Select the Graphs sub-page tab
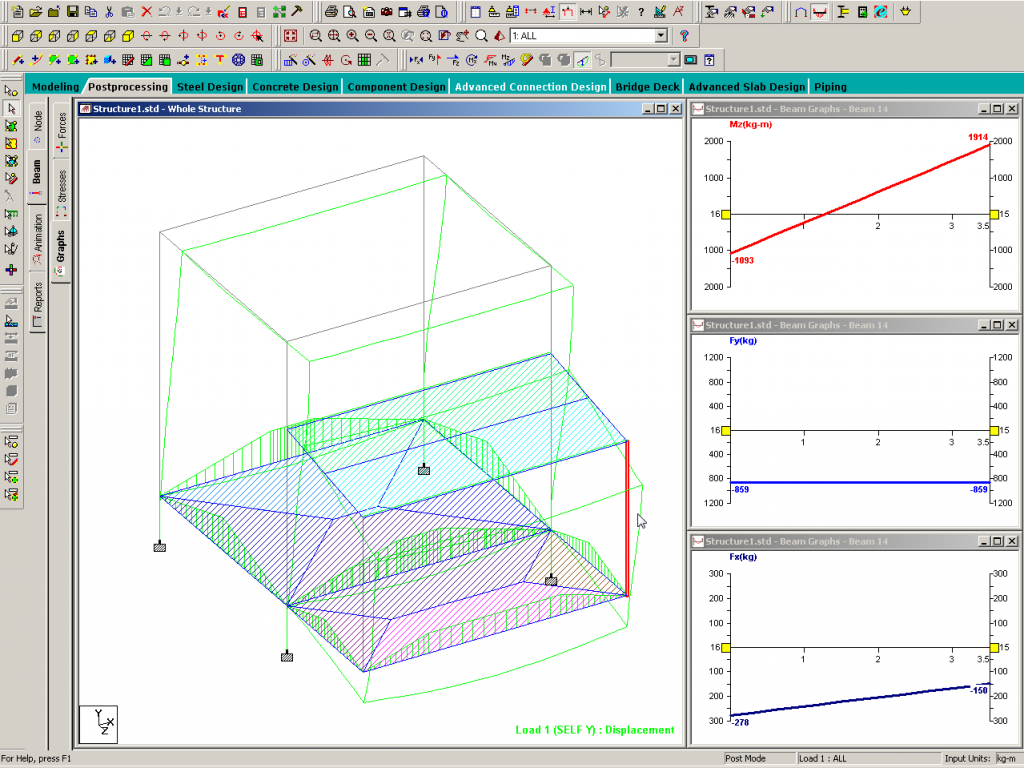 pyautogui.click(x=60, y=253)
